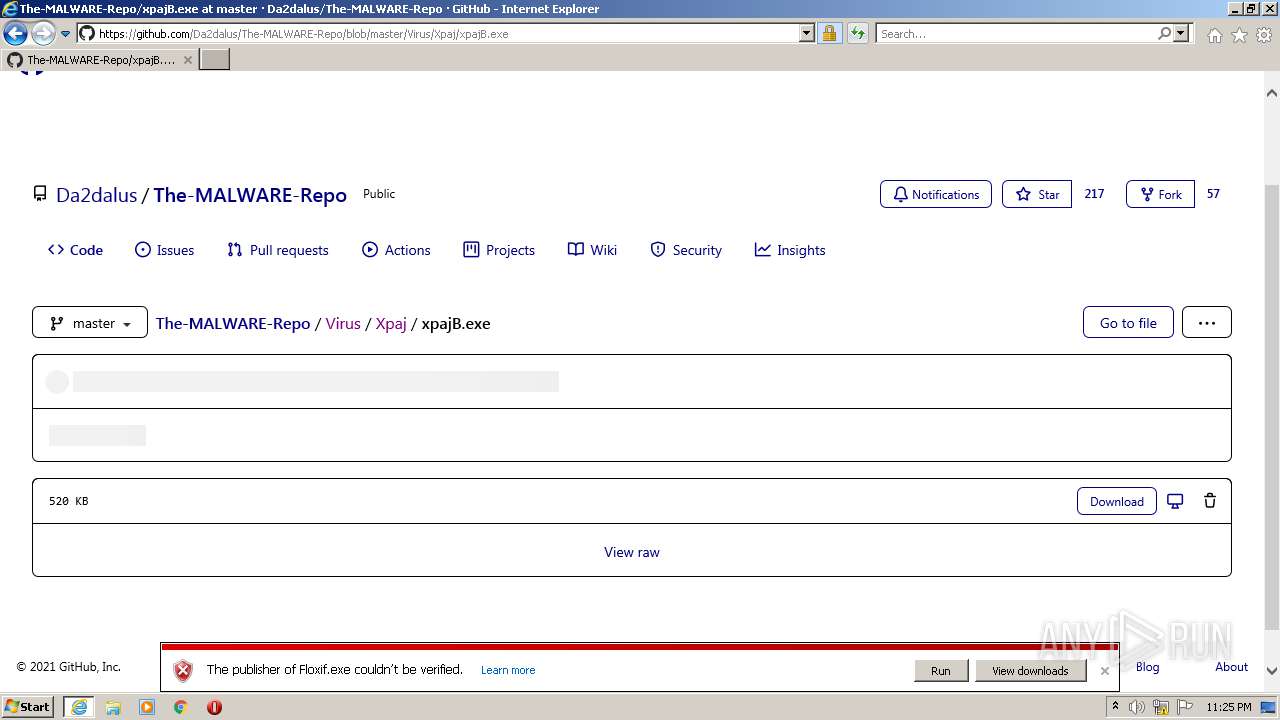Switch to the Pull requests tab
Screen dimensions: 1280x720
pyautogui.click(x=277, y=250)
